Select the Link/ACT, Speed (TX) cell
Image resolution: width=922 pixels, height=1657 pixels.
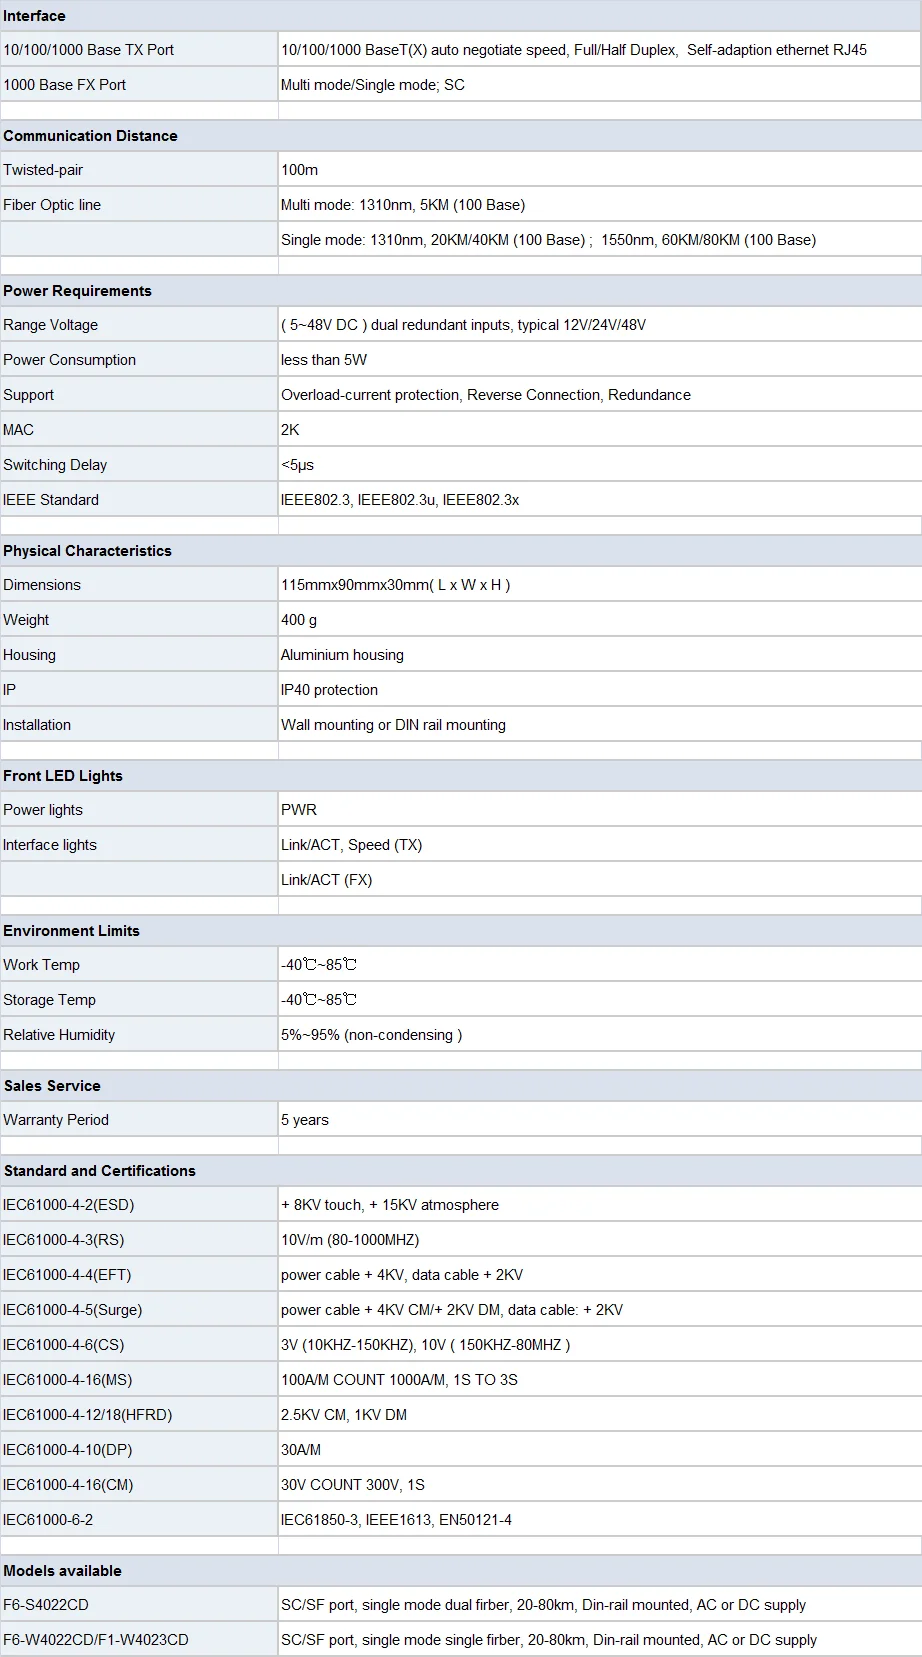(351, 845)
